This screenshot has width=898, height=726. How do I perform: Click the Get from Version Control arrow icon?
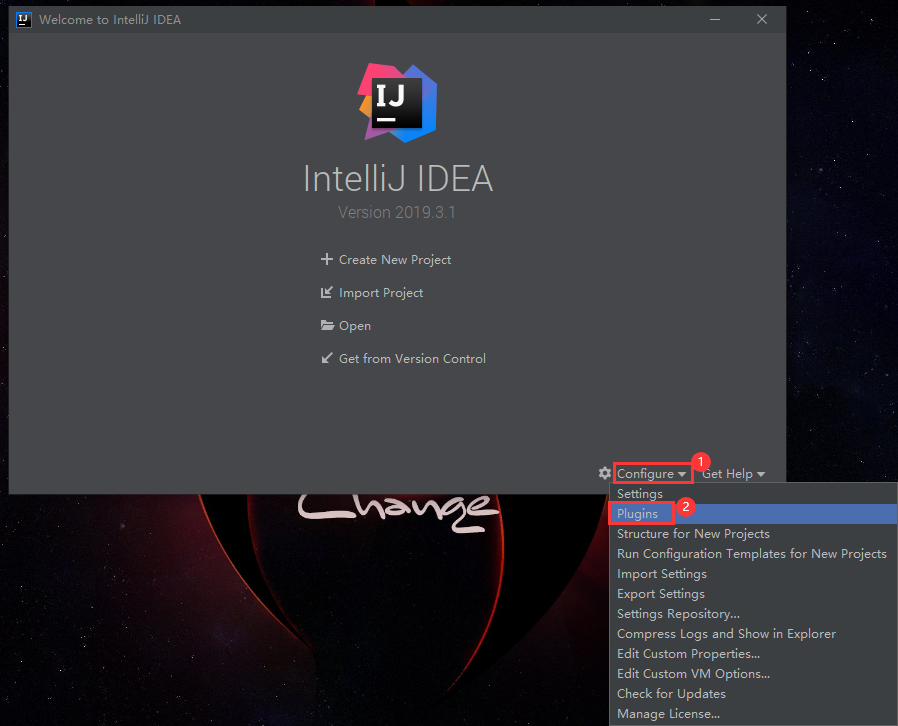326,358
